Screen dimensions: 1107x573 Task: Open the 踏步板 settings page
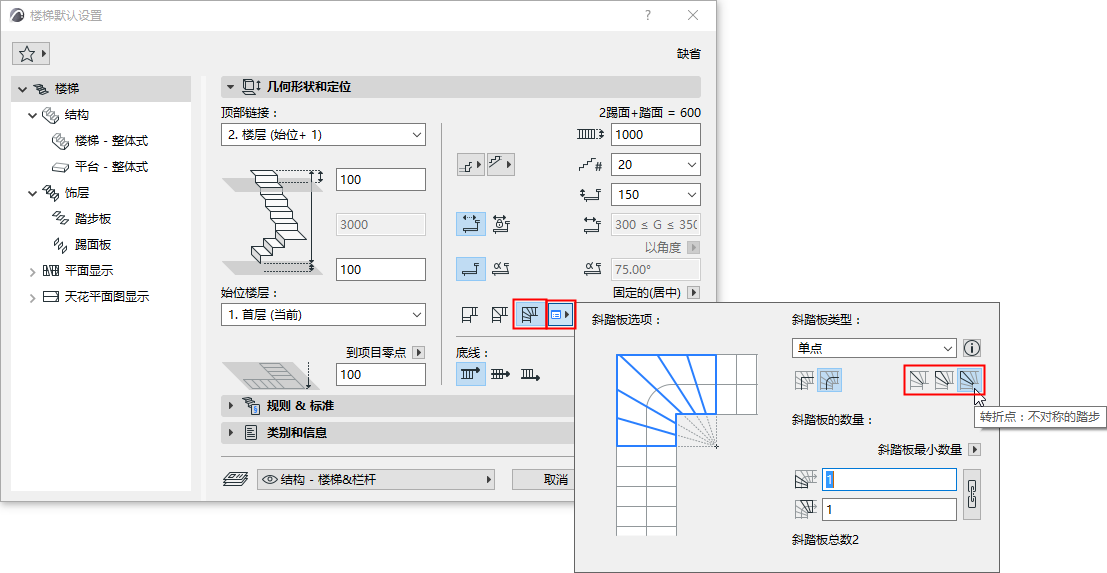[93, 219]
